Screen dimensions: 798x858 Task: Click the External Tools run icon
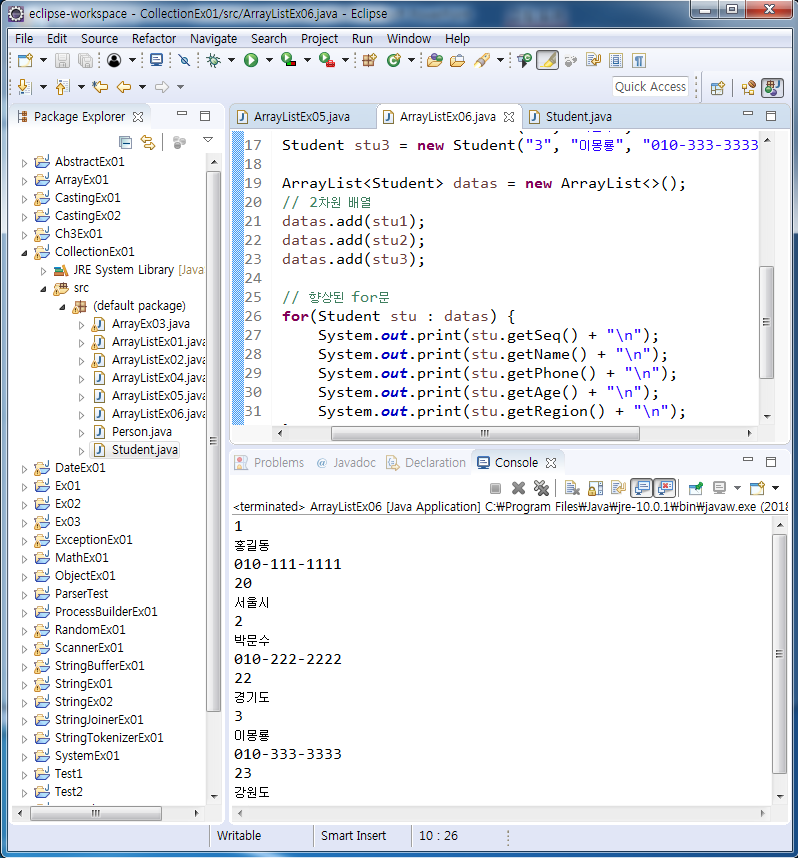327,60
